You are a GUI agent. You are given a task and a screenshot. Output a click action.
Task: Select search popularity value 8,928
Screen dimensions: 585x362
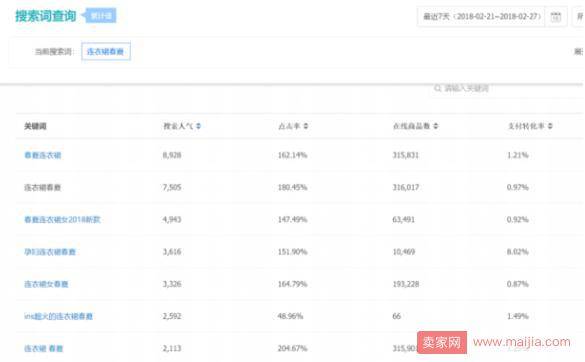172,155
